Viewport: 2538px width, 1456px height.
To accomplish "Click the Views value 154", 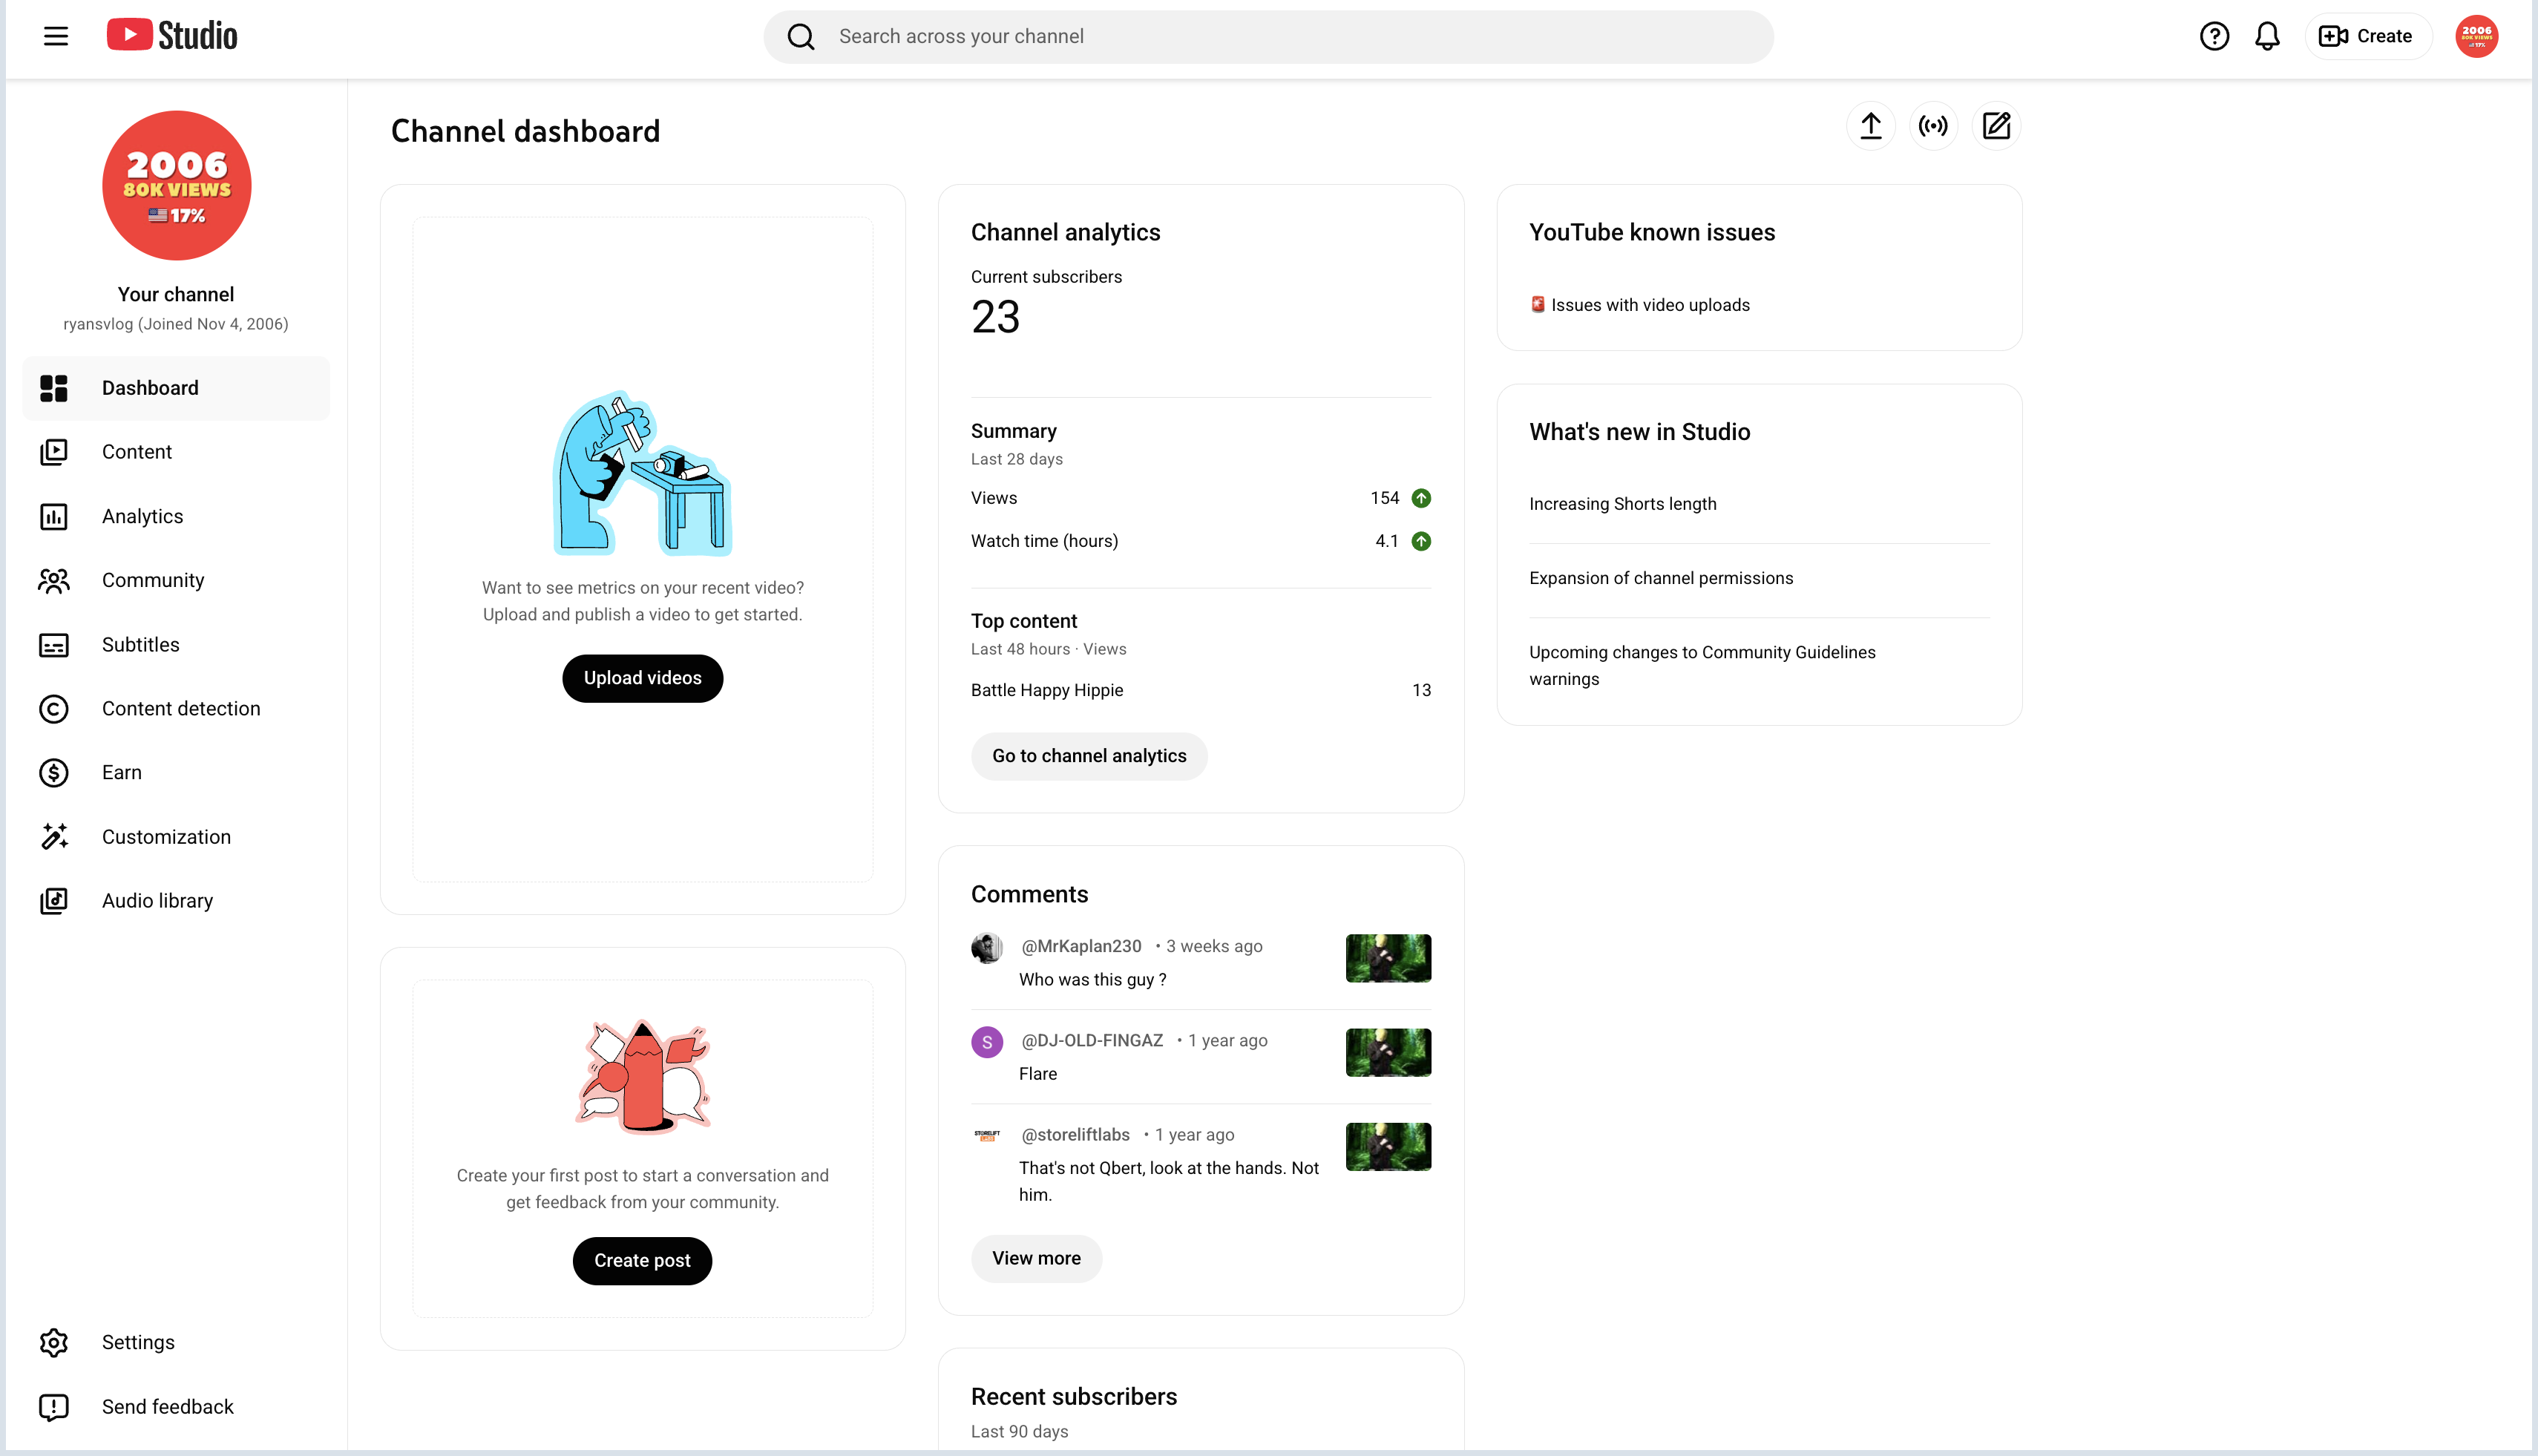I will click(x=1384, y=498).
